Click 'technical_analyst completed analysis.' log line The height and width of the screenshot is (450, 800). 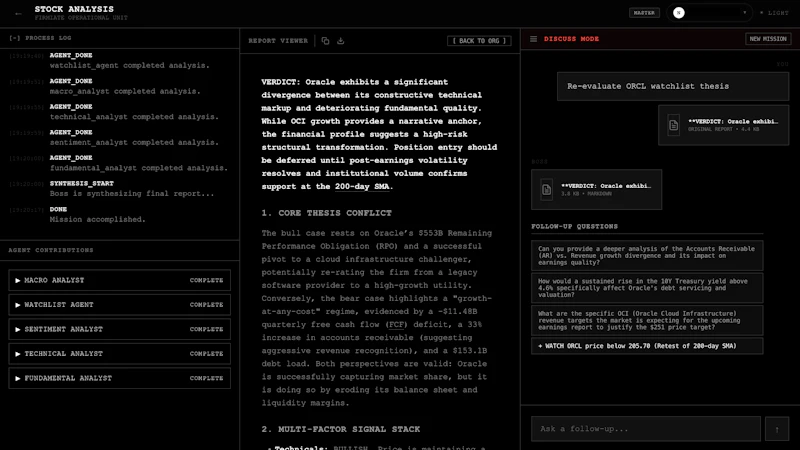(x=134, y=117)
